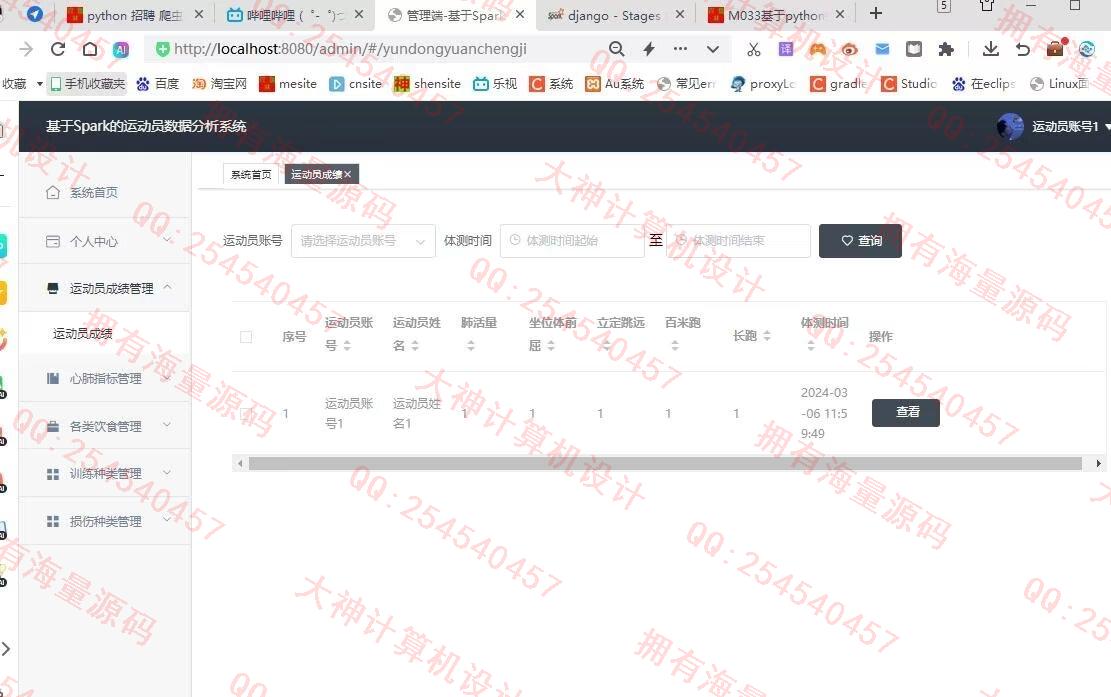1111x697 pixels.
Task: Click the scissors screenshot toolbar icon
Action: tap(754, 49)
